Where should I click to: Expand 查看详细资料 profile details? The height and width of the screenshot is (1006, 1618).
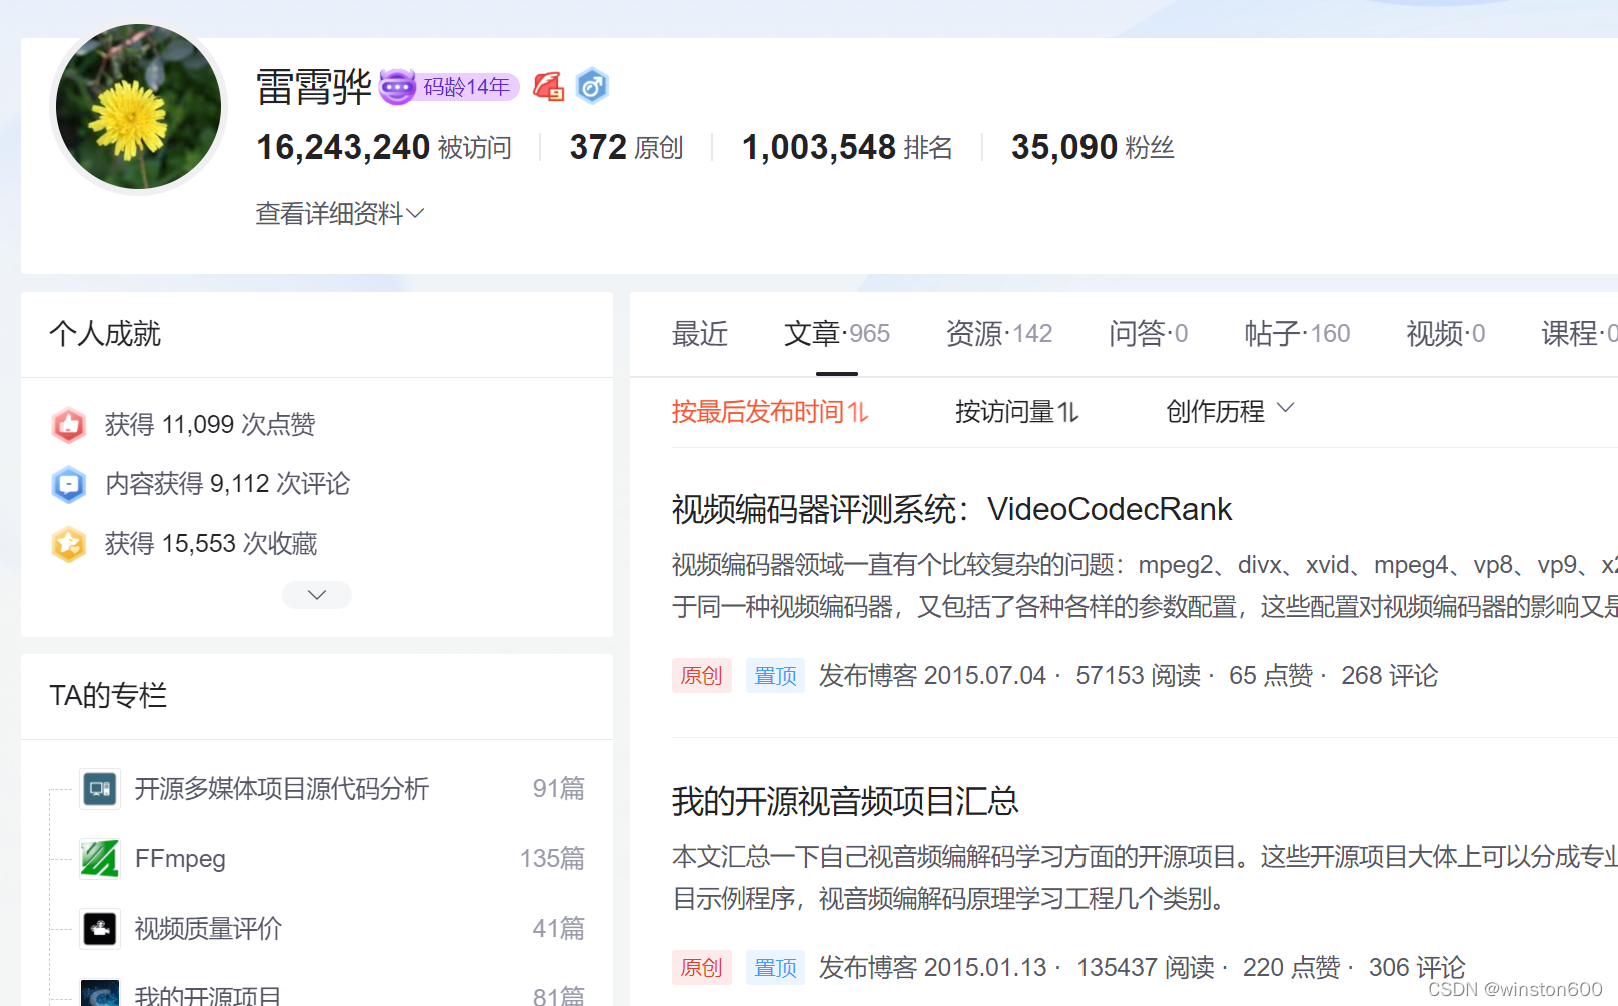click(340, 213)
